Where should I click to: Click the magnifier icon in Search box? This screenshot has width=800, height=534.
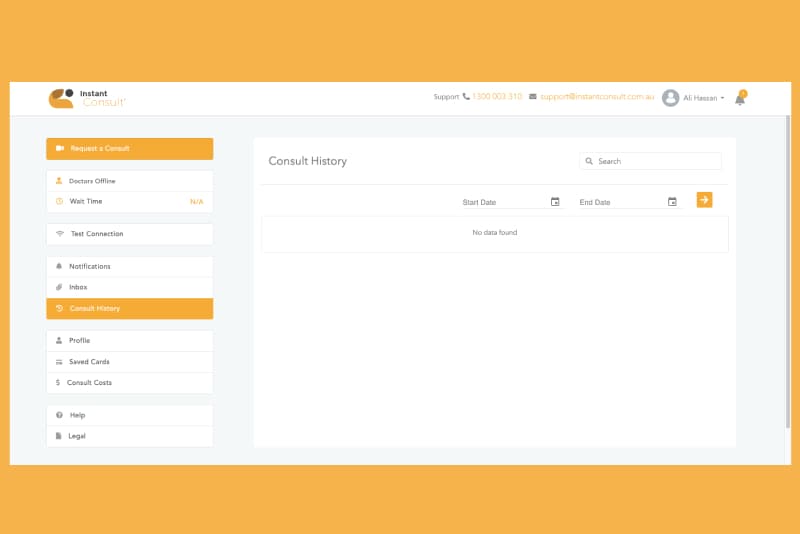coord(589,161)
